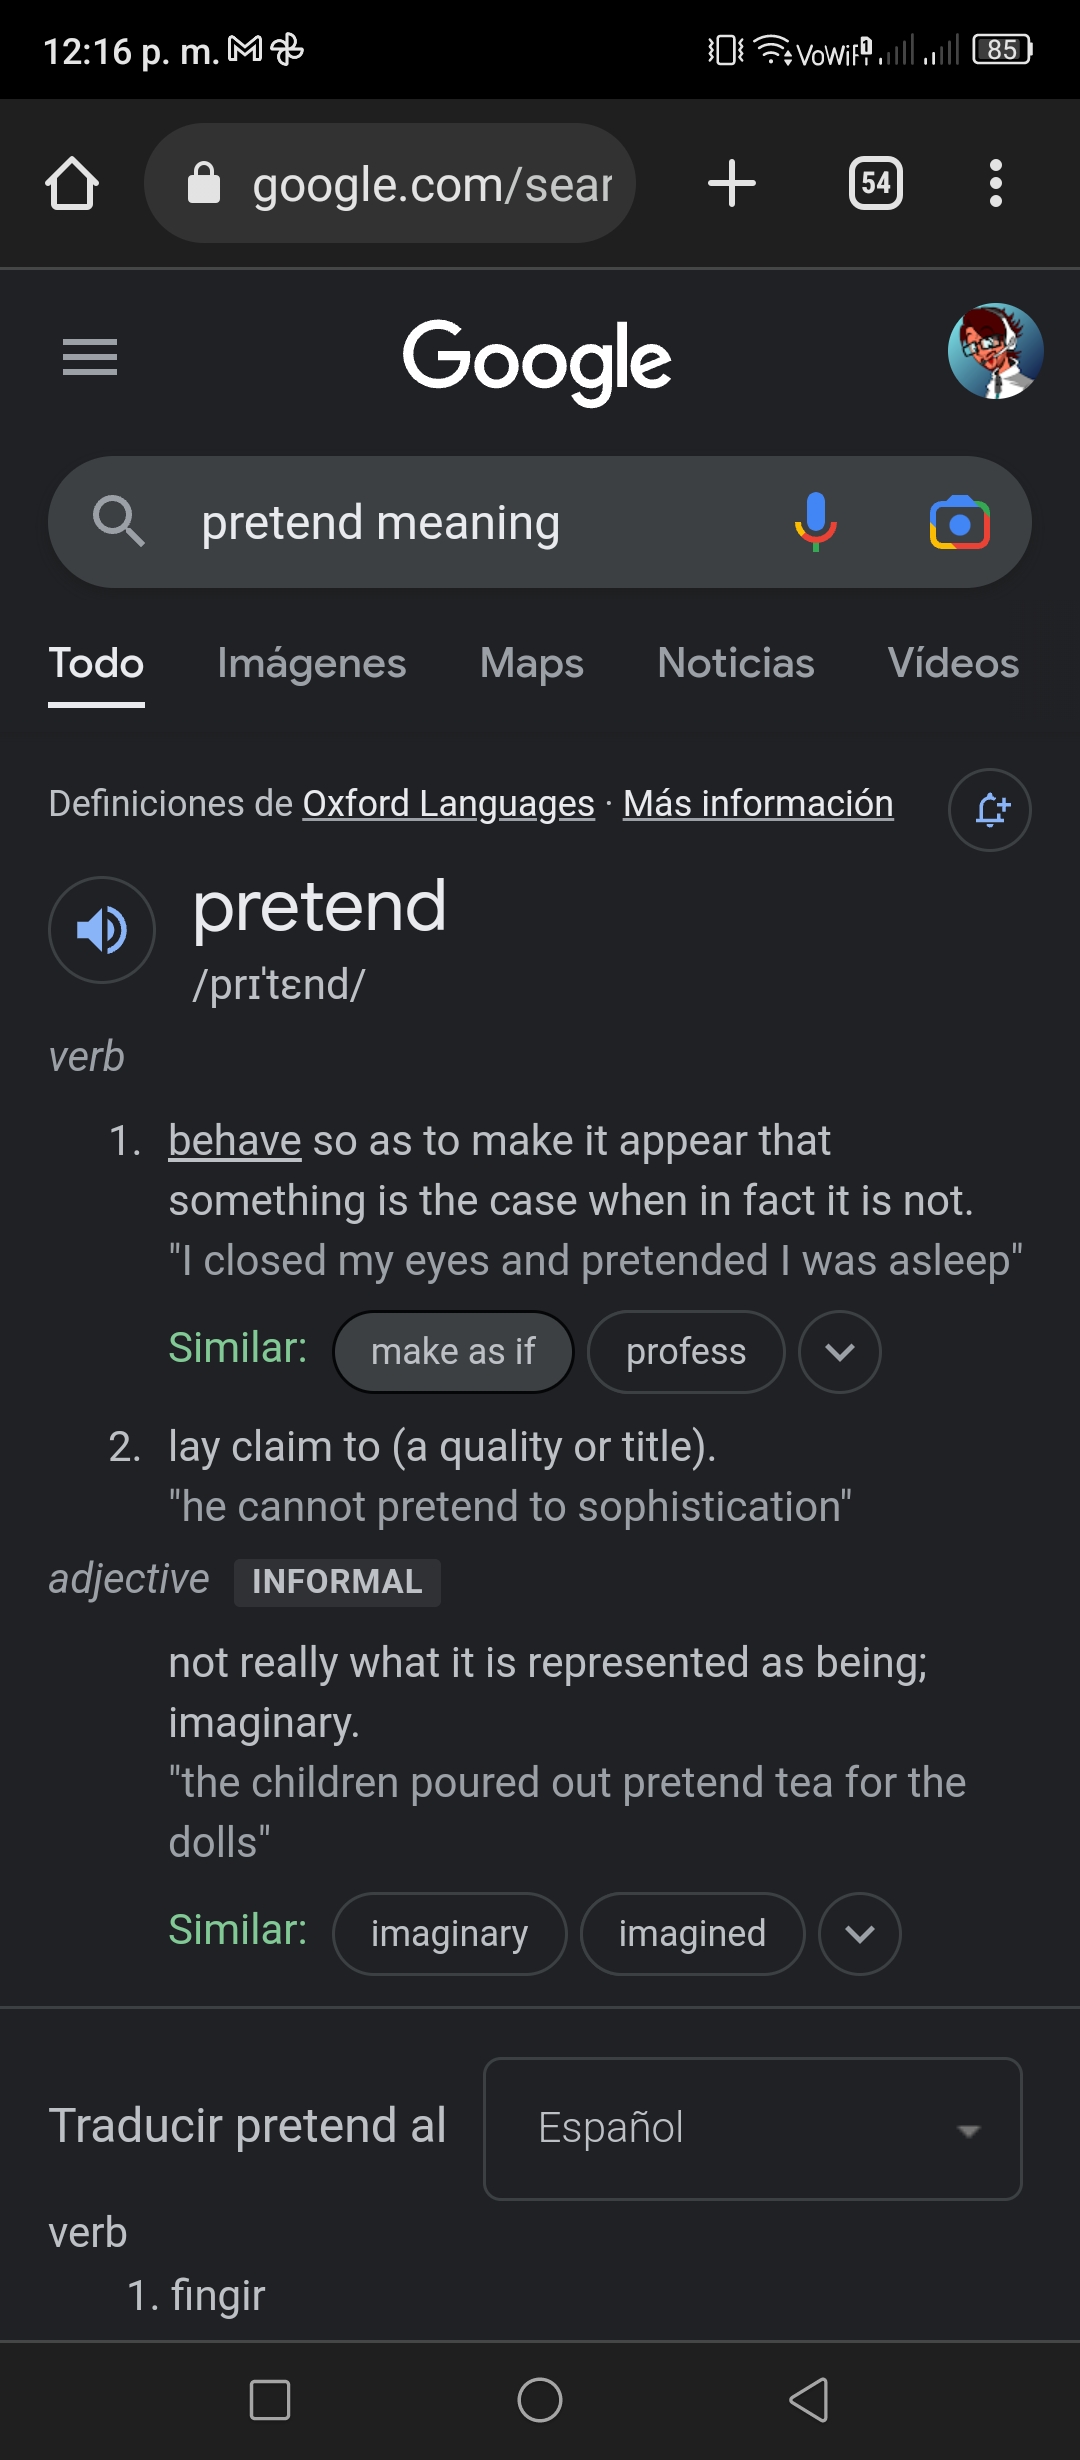This screenshot has width=1080, height=2460.
Task: Tap the word alert bell icon
Action: (x=990, y=810)
